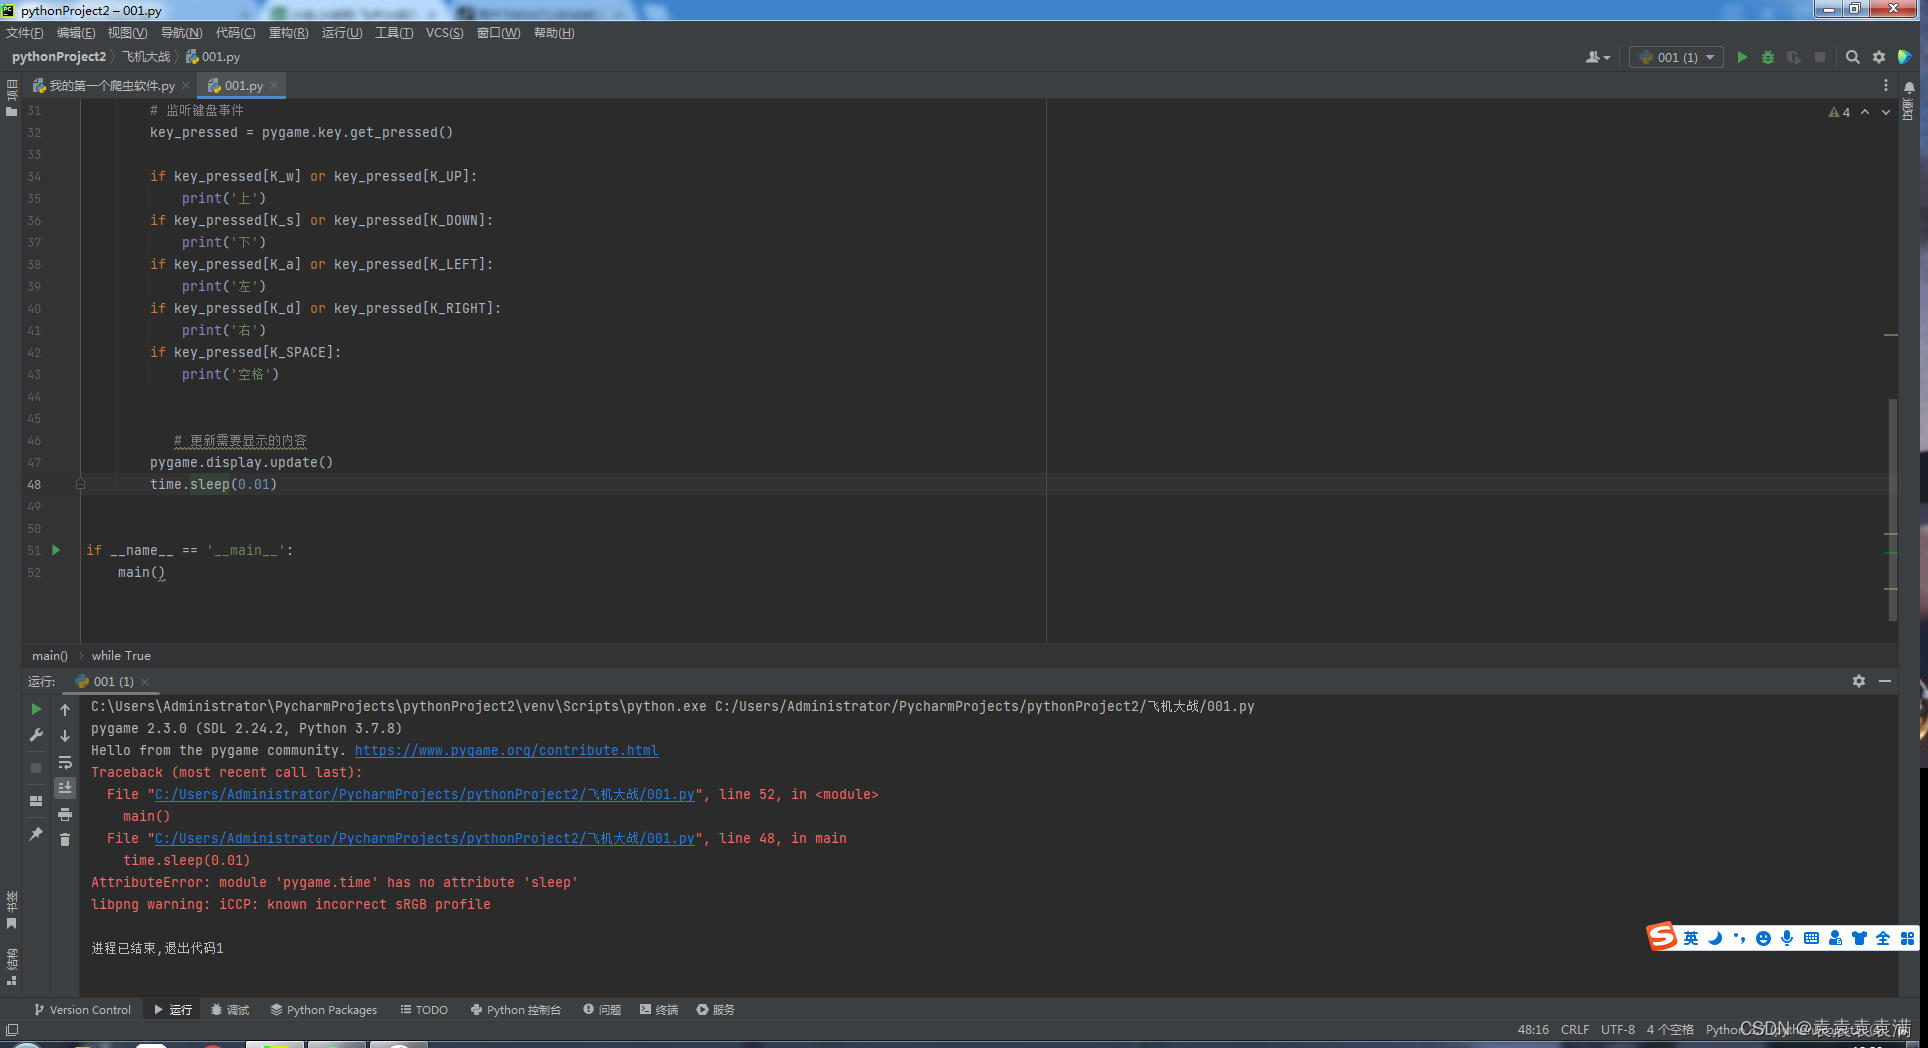Run with coverage icon in the toolbar
The height and width of the screenshot is (1048, 1928).
click(1794, 57)
